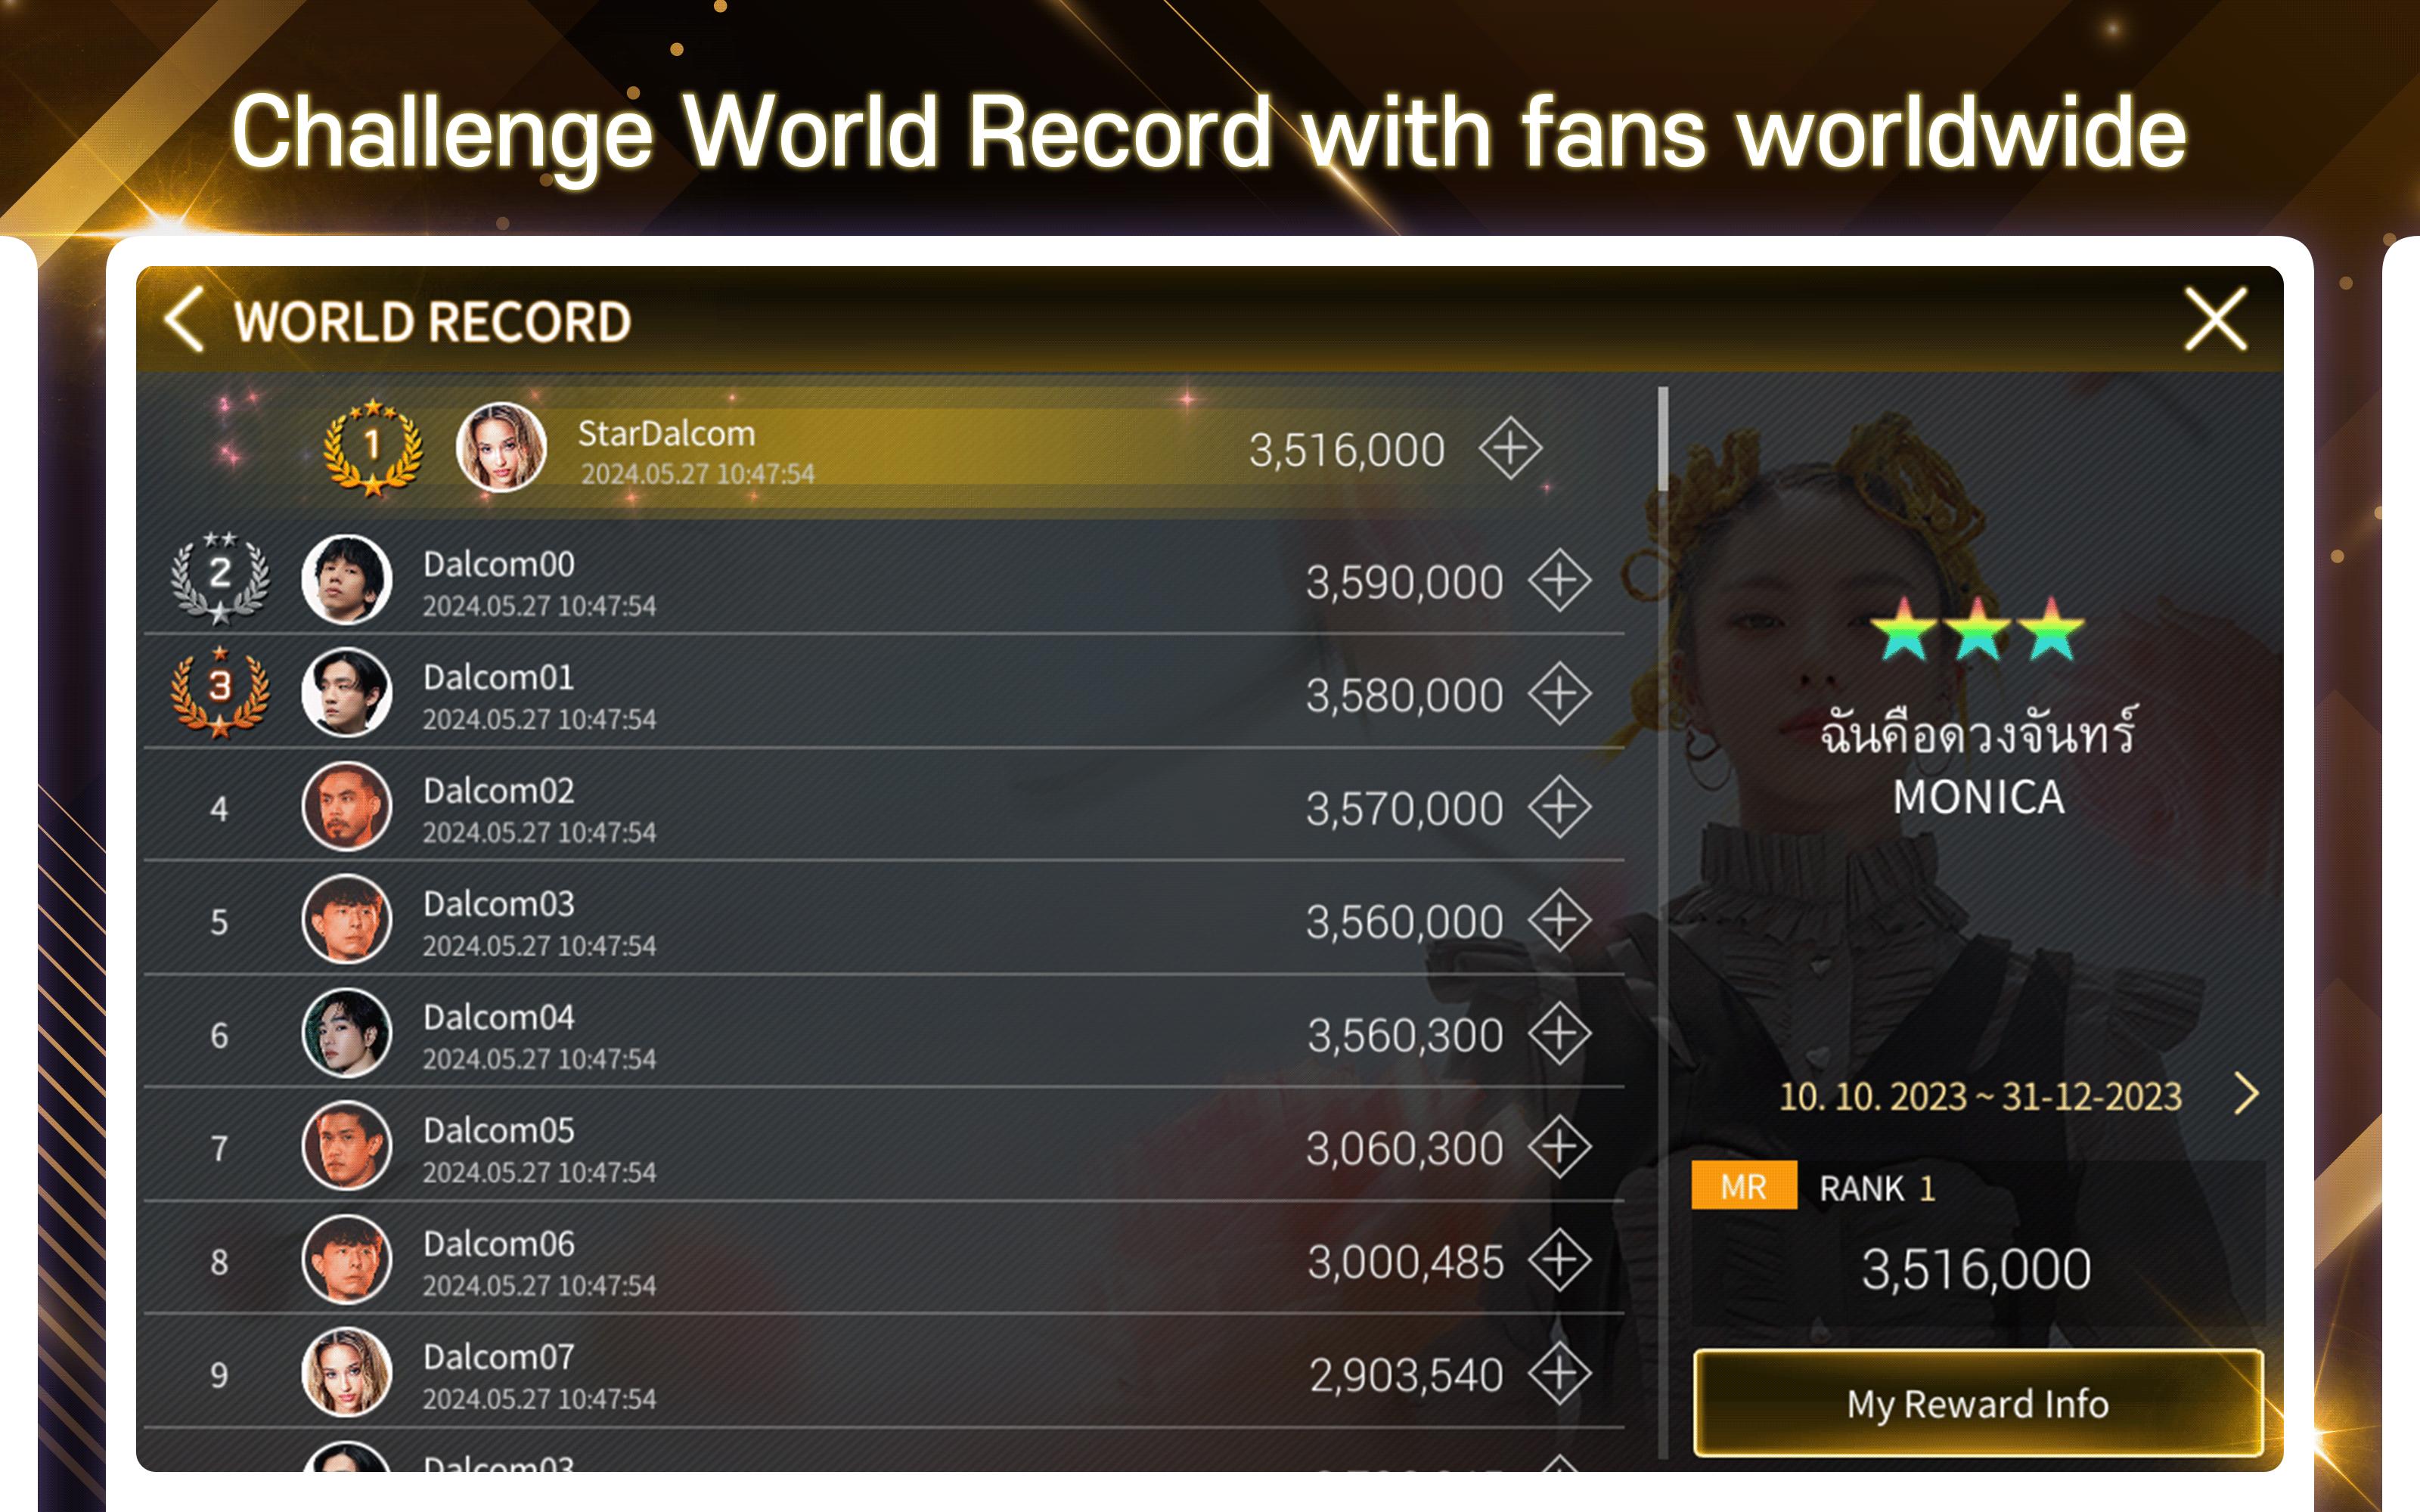This screenshot has width=2420, height=1512.
Task: Select the MONICA song title
Action: click(1978, 797)
